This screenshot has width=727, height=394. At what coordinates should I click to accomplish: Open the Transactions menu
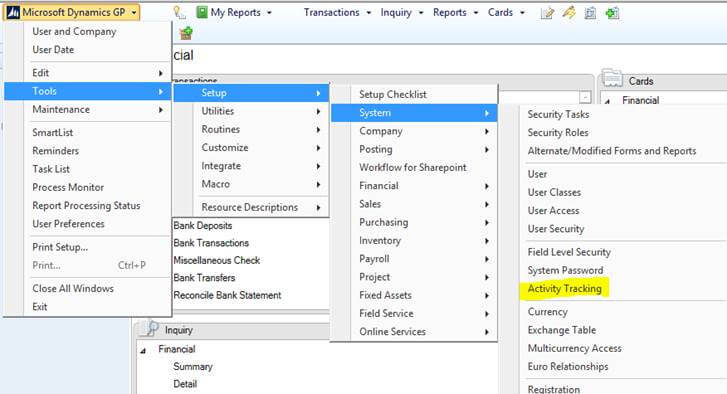tap(337, 13)
